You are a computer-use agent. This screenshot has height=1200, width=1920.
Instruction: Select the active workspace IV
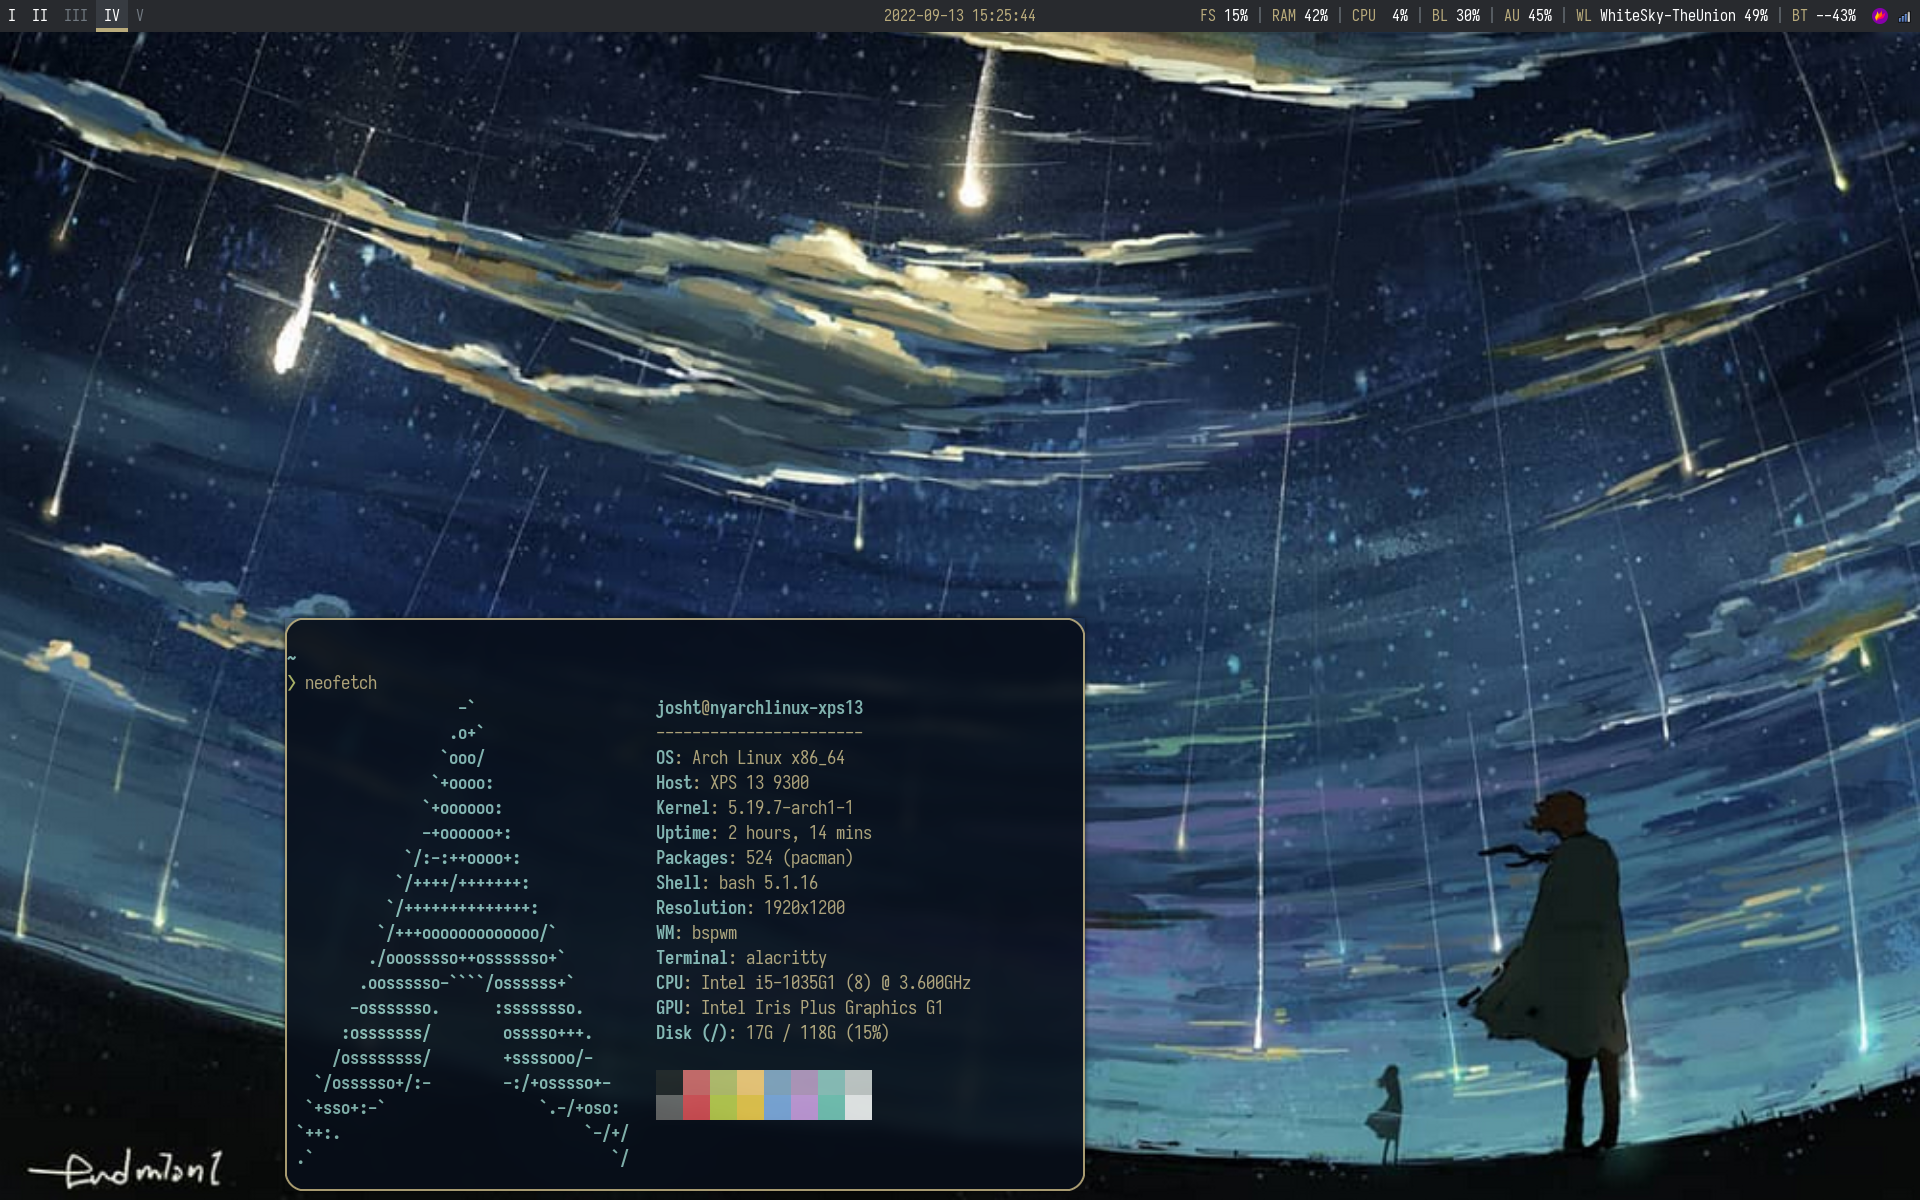[x=112, y=16]
